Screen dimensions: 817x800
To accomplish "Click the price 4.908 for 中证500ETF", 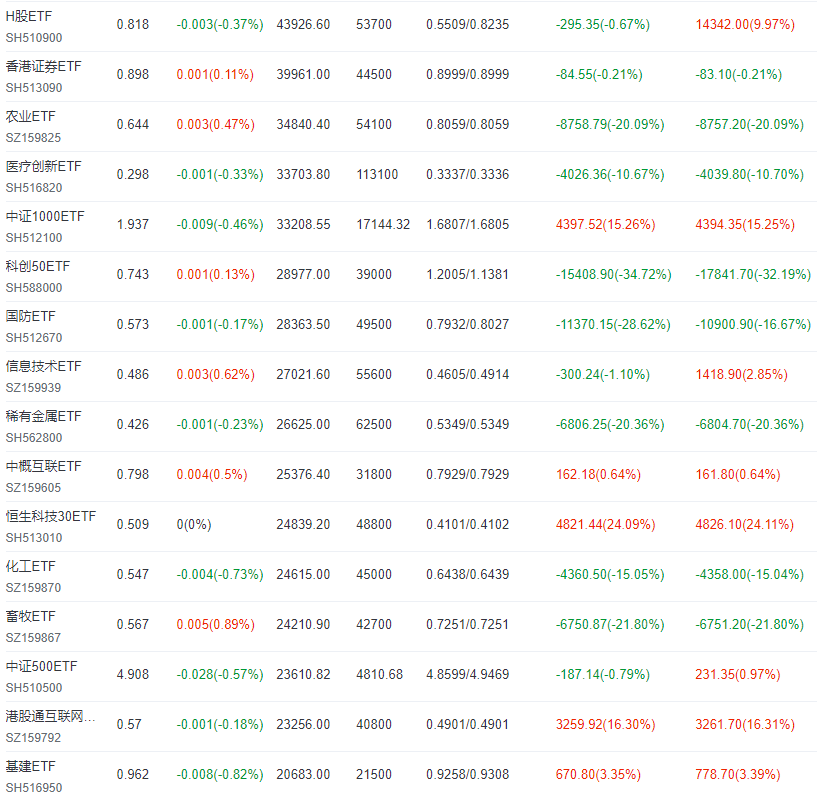I will pyautogui.click(x=133, y=675).
